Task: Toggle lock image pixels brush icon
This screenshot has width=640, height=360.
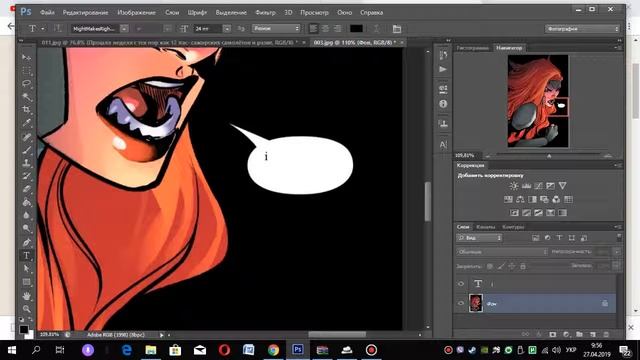Action: [501, 266]
